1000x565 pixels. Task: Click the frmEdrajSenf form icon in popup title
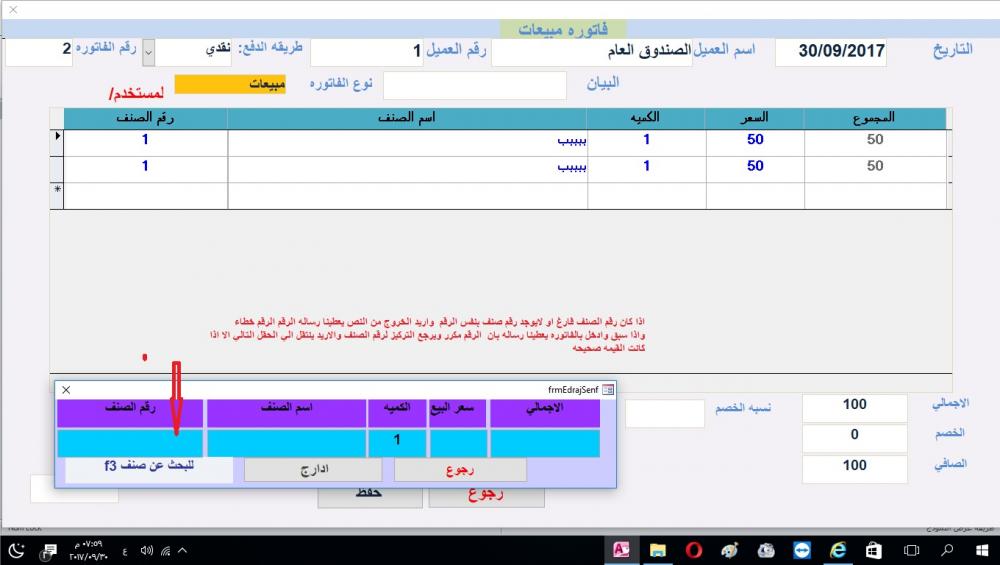(x=608, y=390)
